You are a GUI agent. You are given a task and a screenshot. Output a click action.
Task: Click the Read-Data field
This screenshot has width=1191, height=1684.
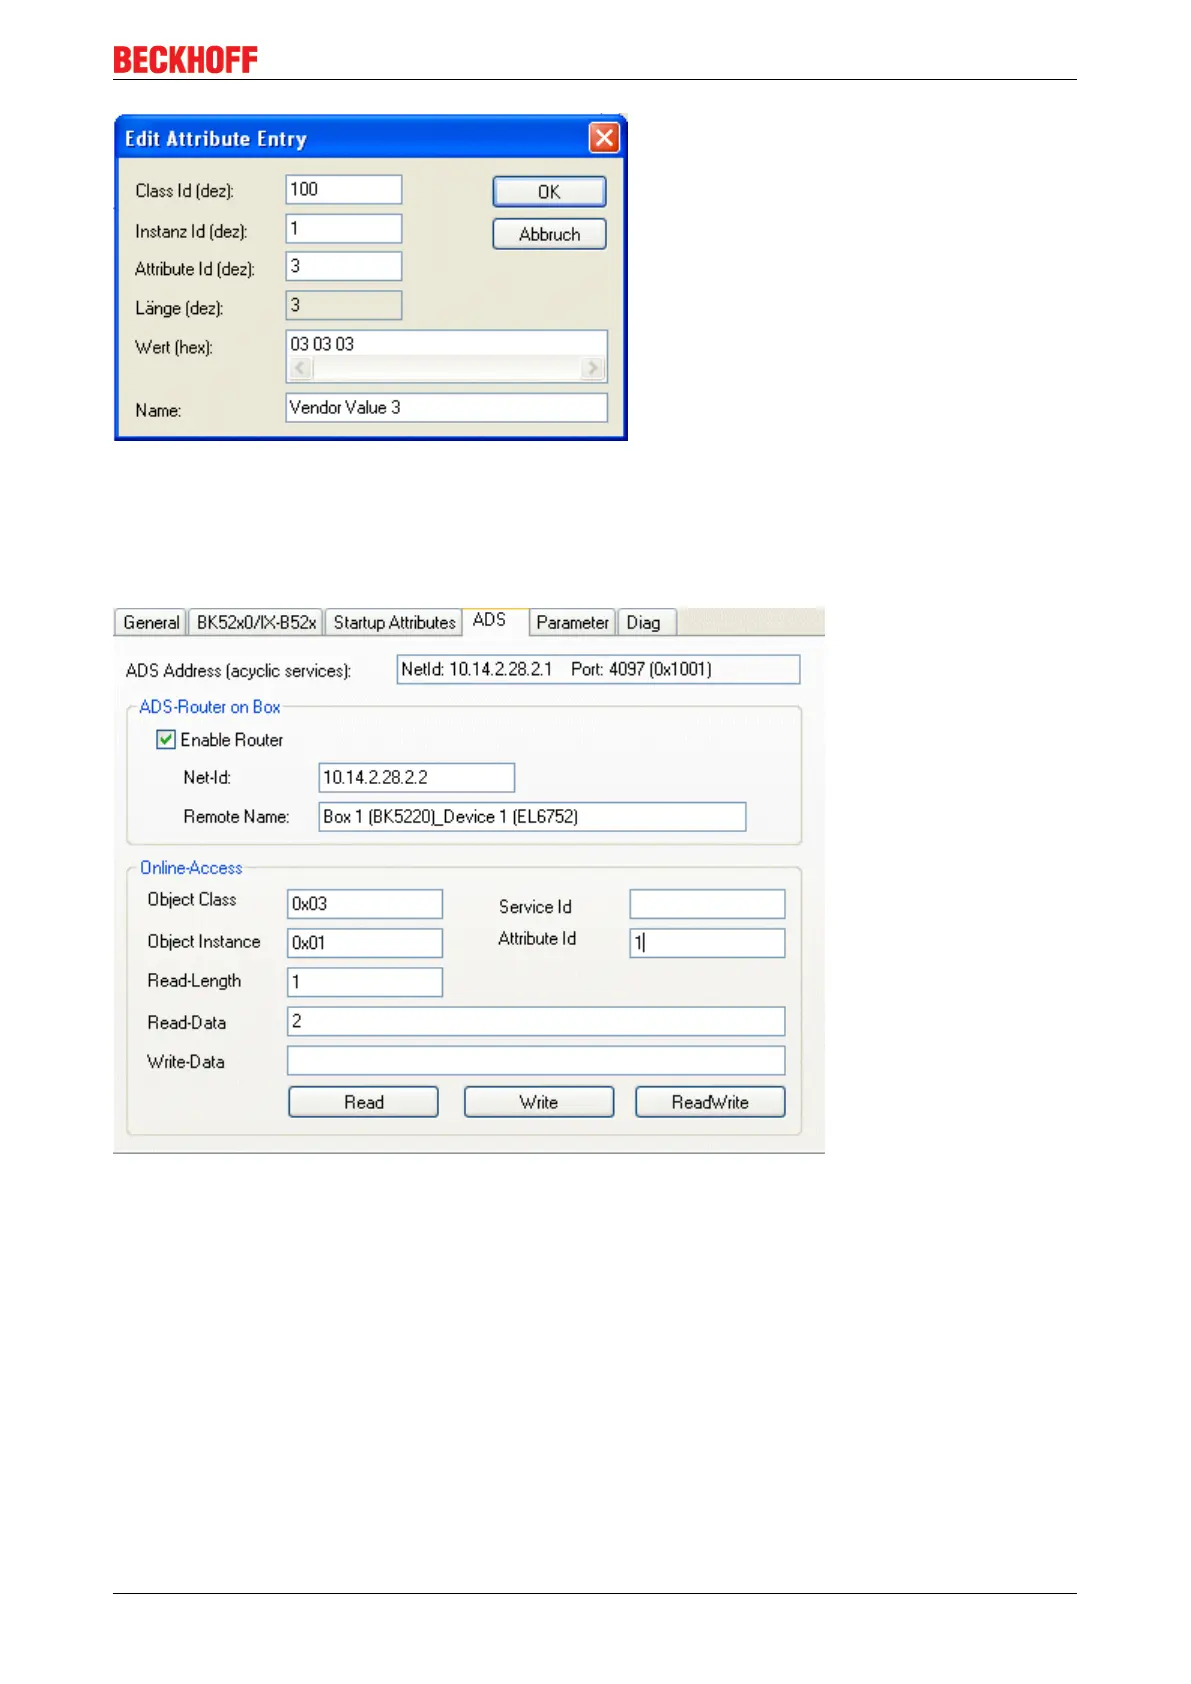(x=536, y=1021)
